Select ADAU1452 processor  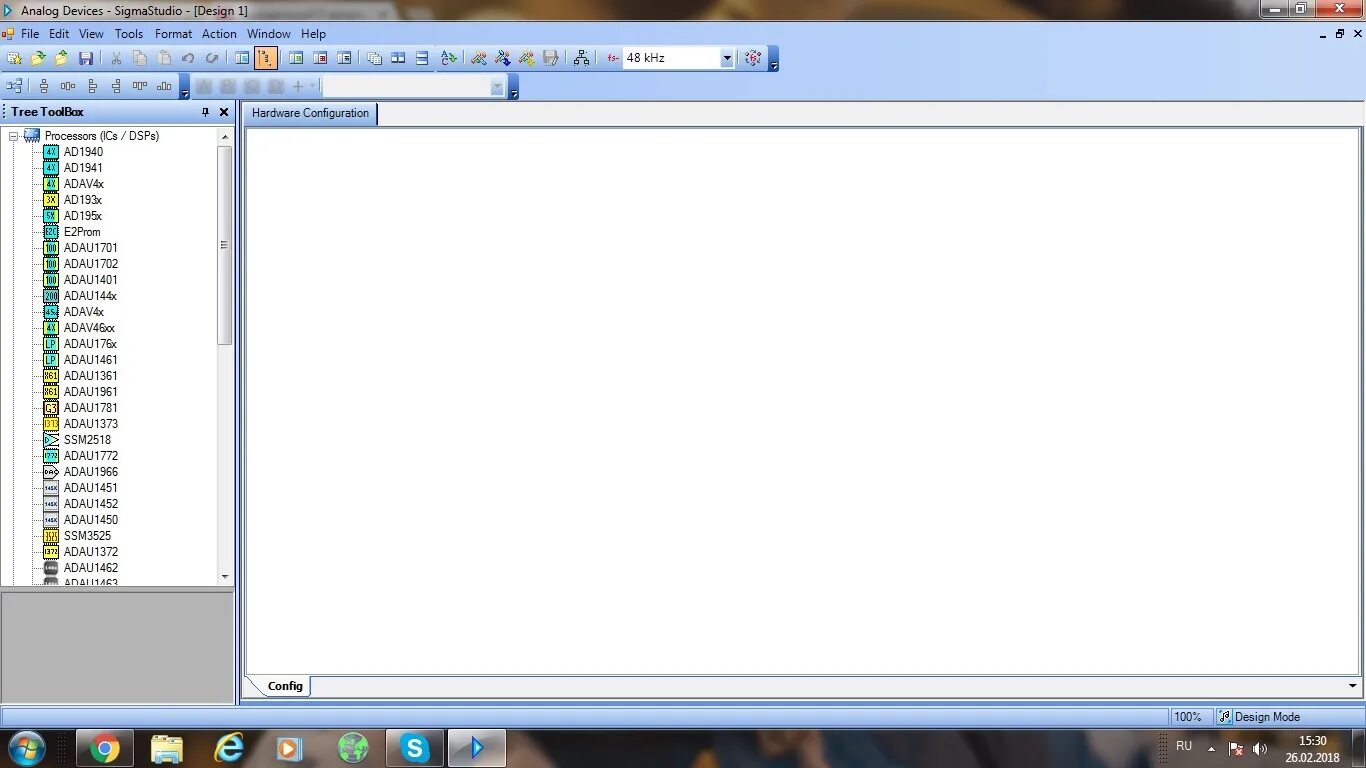(x=91, y=504)
